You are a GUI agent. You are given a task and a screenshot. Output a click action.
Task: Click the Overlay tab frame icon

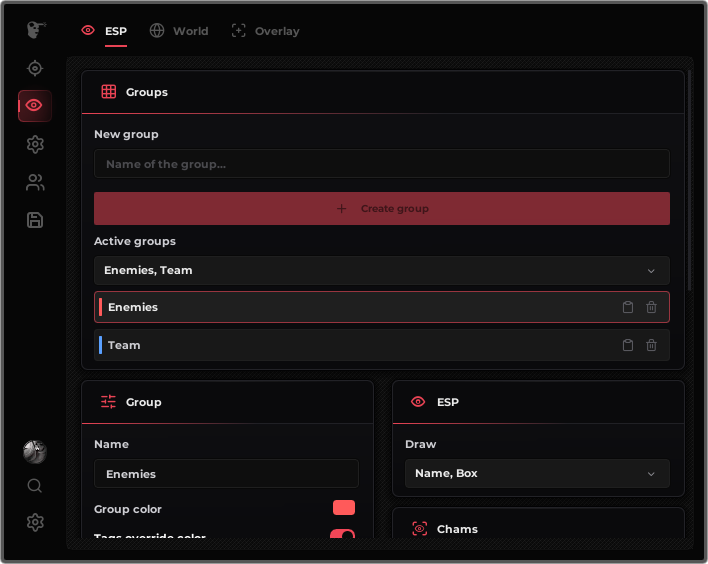[x=238, y=31]
